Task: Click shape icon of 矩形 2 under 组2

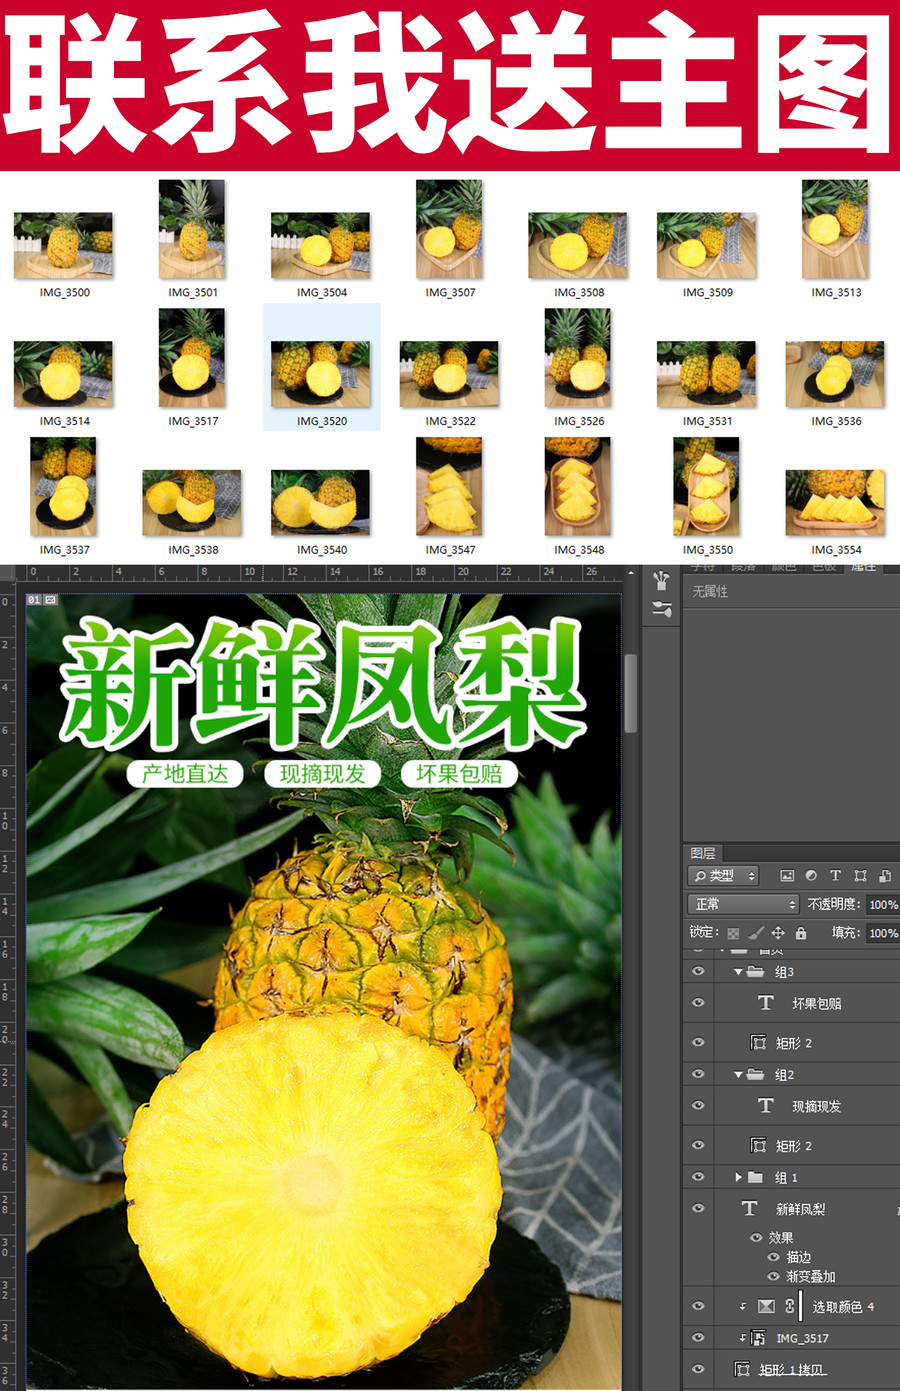Action: click(x=758, y=1146)
